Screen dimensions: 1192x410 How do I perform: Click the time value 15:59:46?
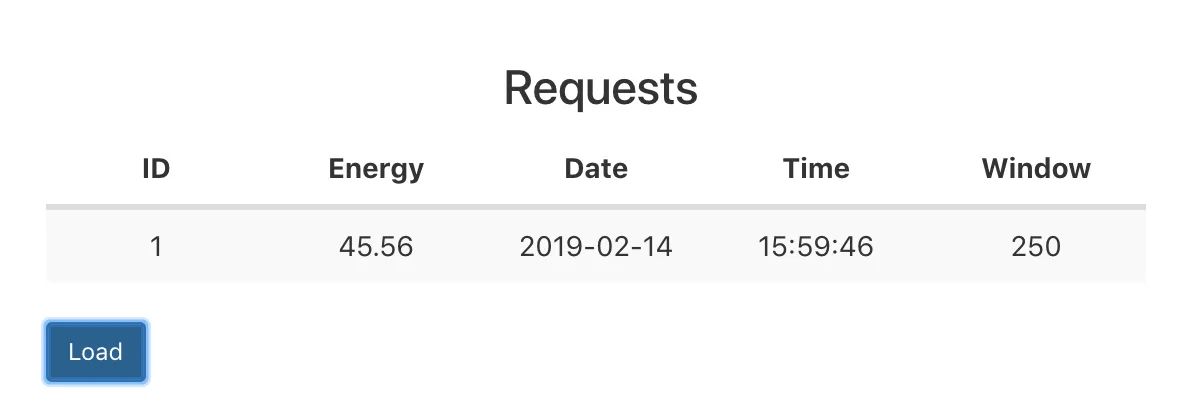point(816,246)
